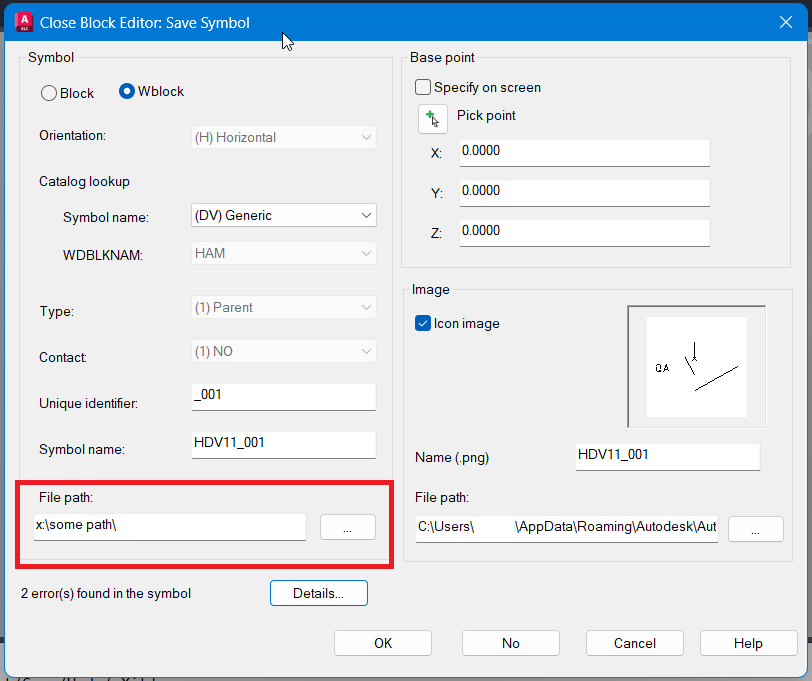This screenshot has width=812, height=681.
Task: Open the File path browse ellipsis button
Action: [x=347, y=526]
